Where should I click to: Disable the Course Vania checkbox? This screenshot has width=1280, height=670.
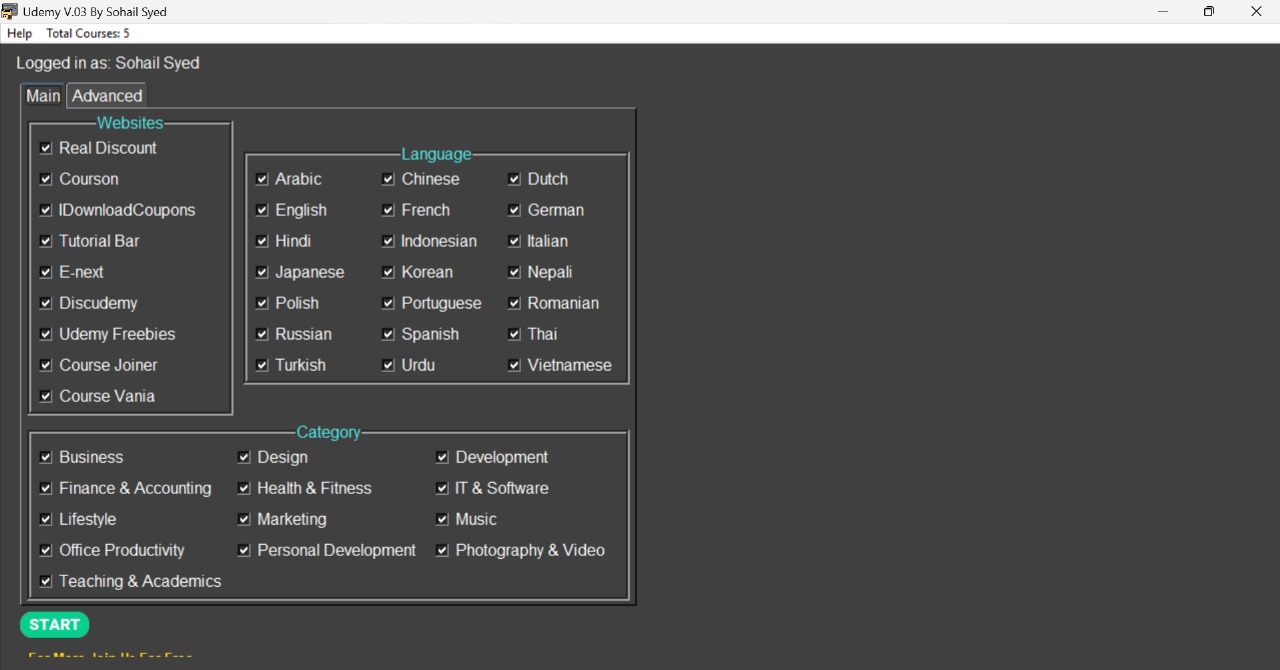point(46,396)
